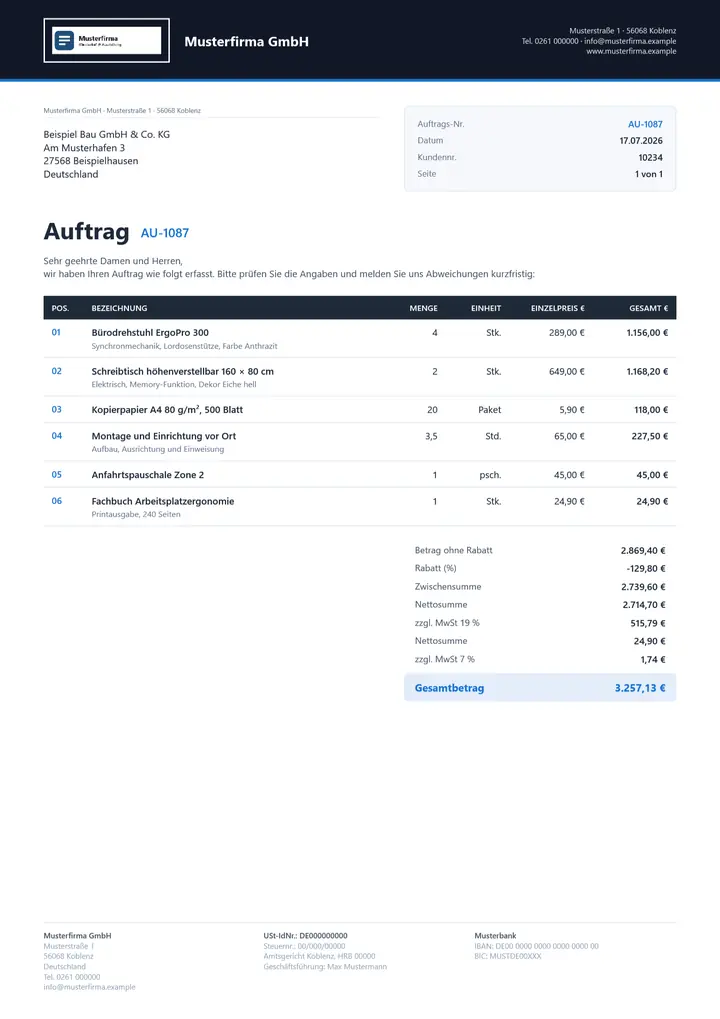Viewport: 720px width, 1019px height.
Task: Click unit price '5,90 €'
Action: pyautogui.click(x=572, y=410)
